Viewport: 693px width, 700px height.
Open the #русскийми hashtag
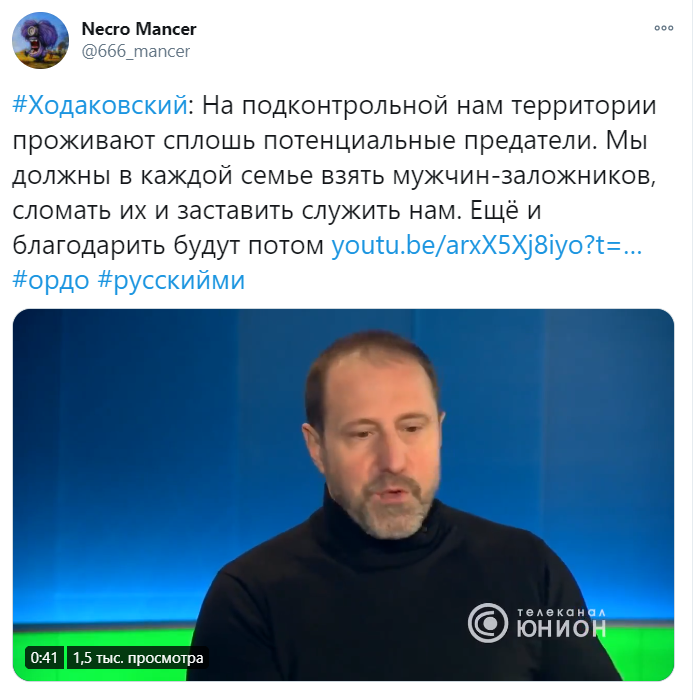click(171, 280)
